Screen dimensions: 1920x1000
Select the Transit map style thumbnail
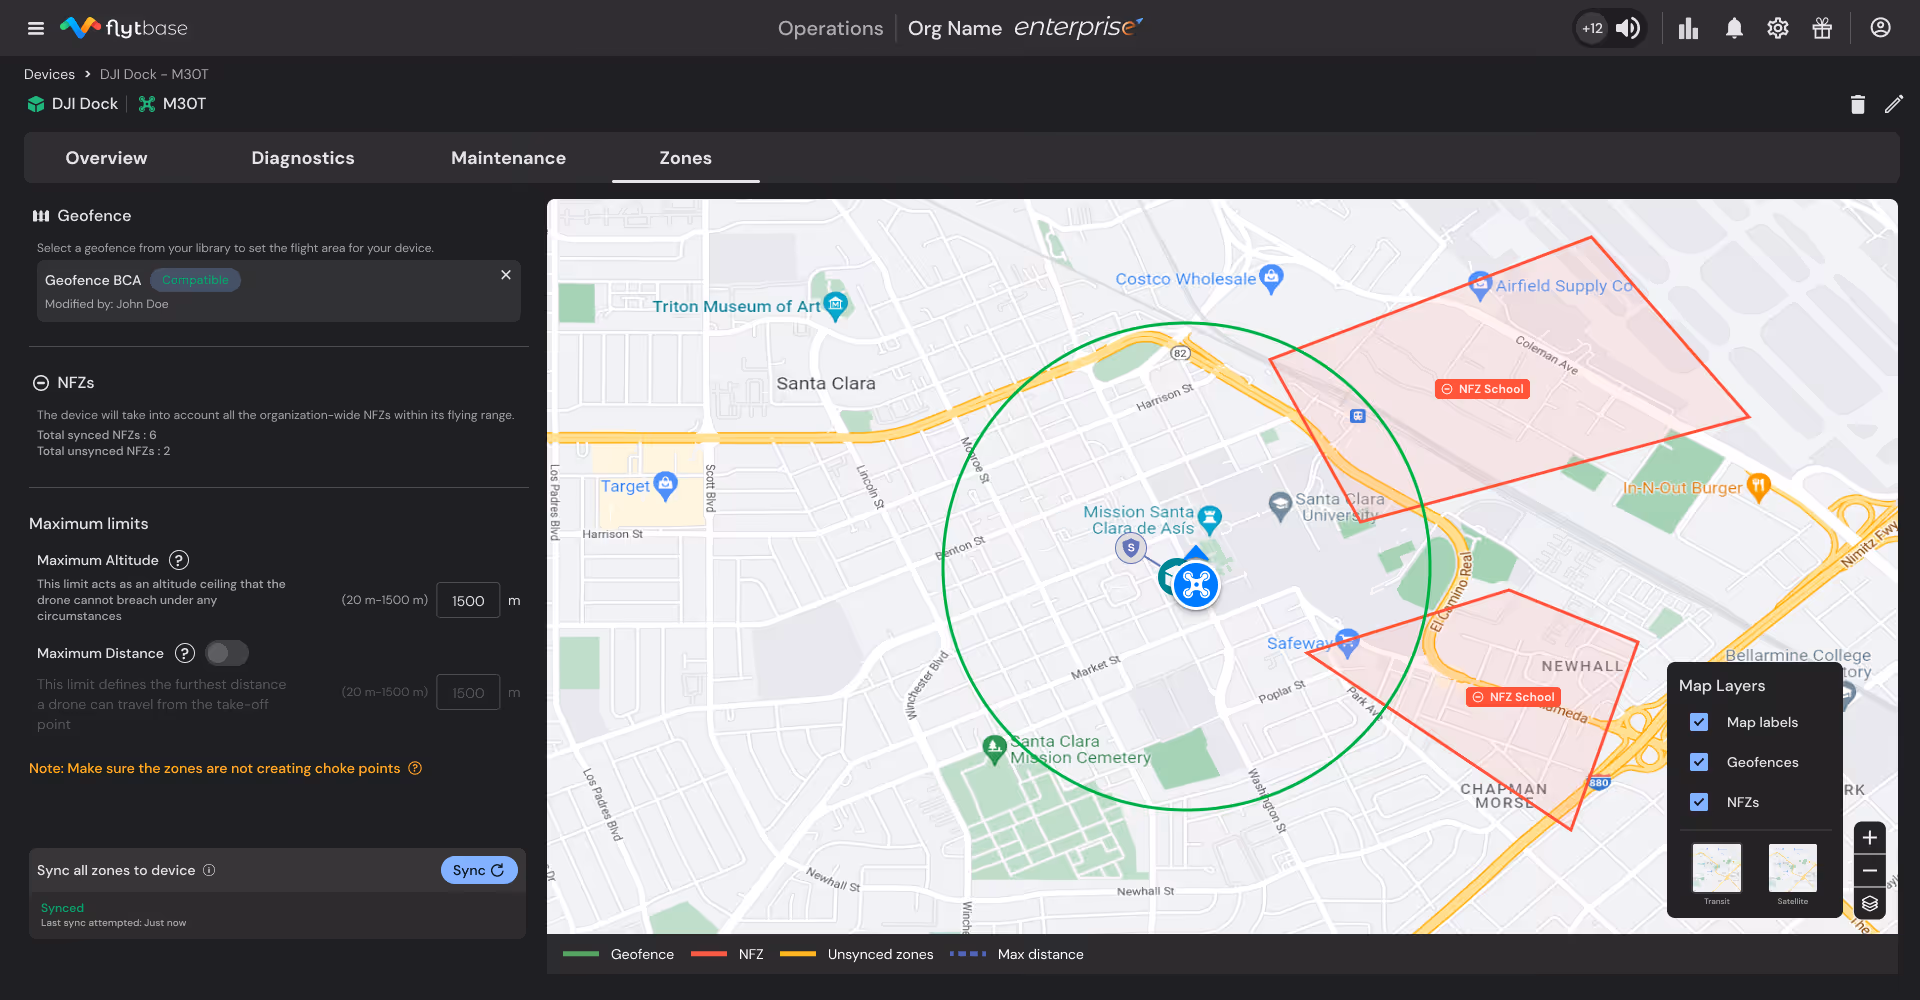(x=1717, y=868)
